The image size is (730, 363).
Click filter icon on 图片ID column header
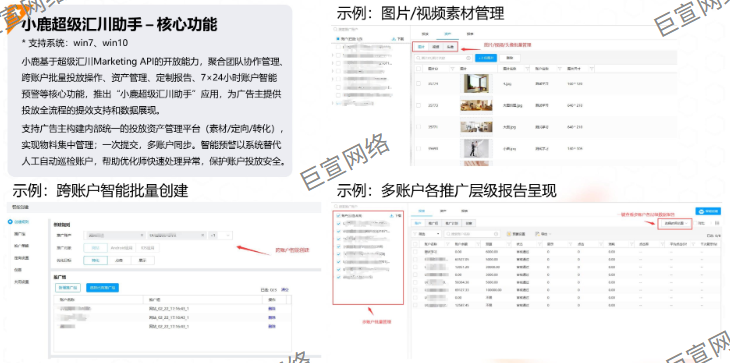point(453,69)
